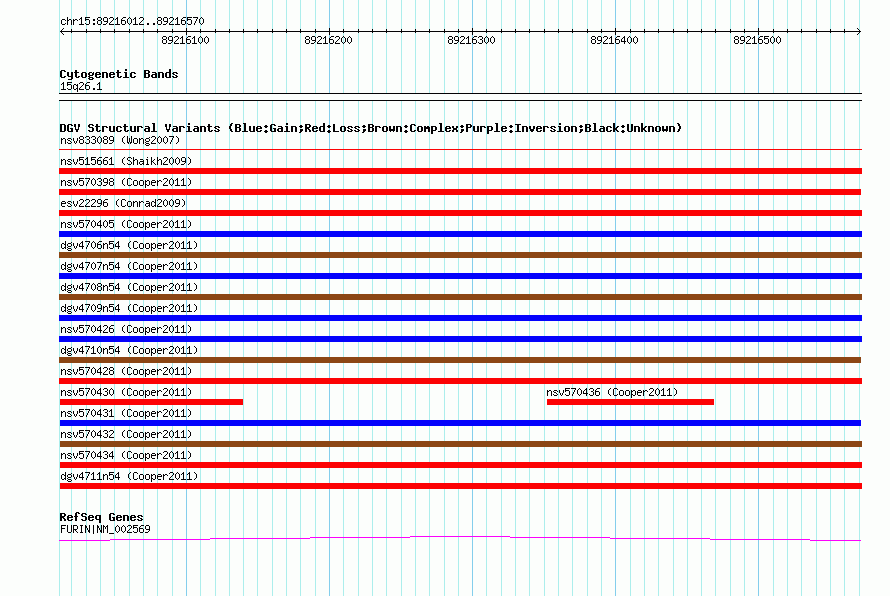Click the nsv570434 (Cooper2011) label
The width and height of the screenshot is (890, 596).
[x=126, y=455]
